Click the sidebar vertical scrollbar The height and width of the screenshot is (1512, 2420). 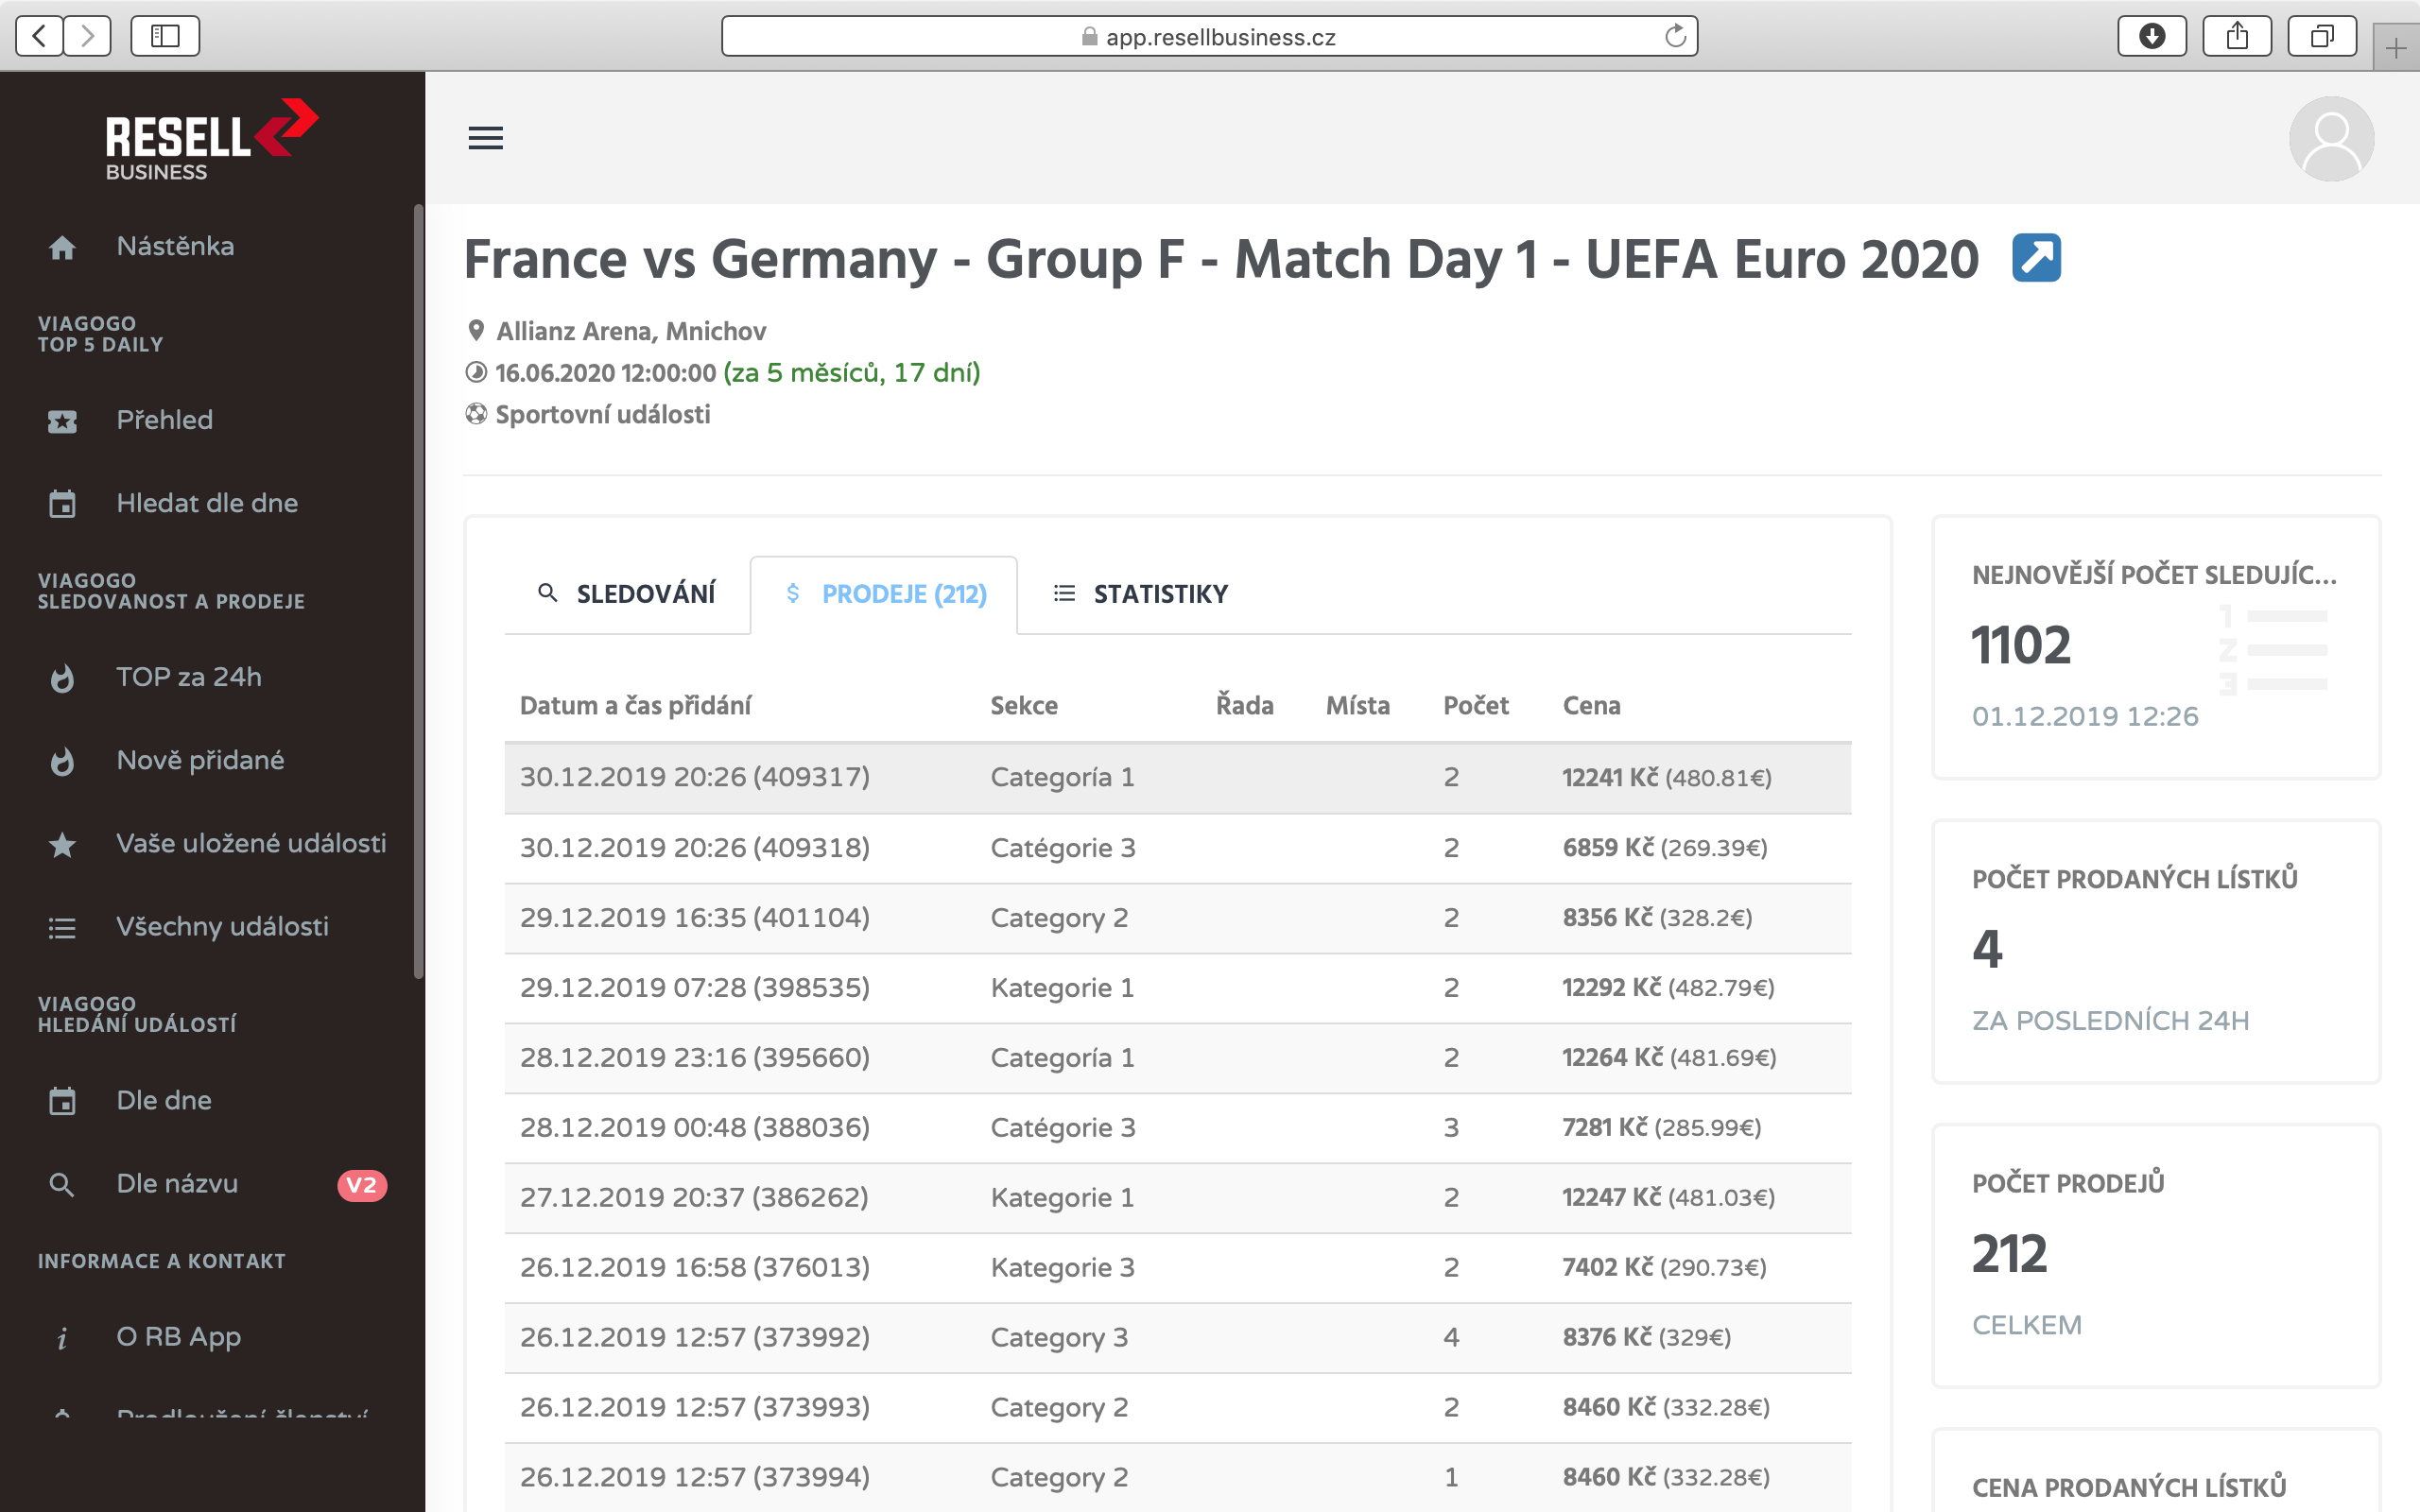coord(418,592)
